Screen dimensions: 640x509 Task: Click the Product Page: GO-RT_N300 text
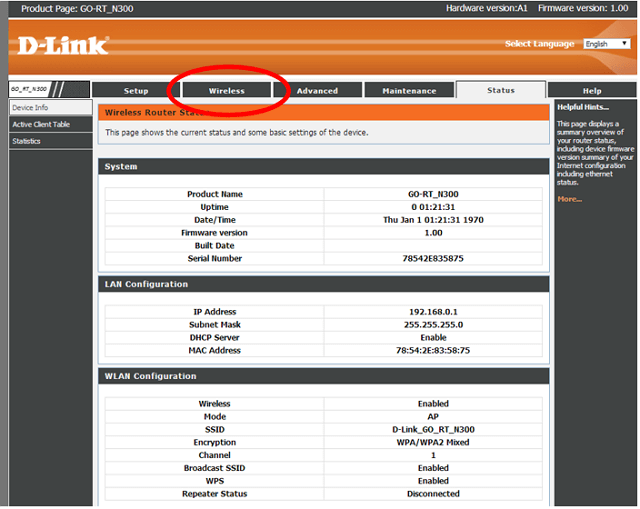pos(77,9)
